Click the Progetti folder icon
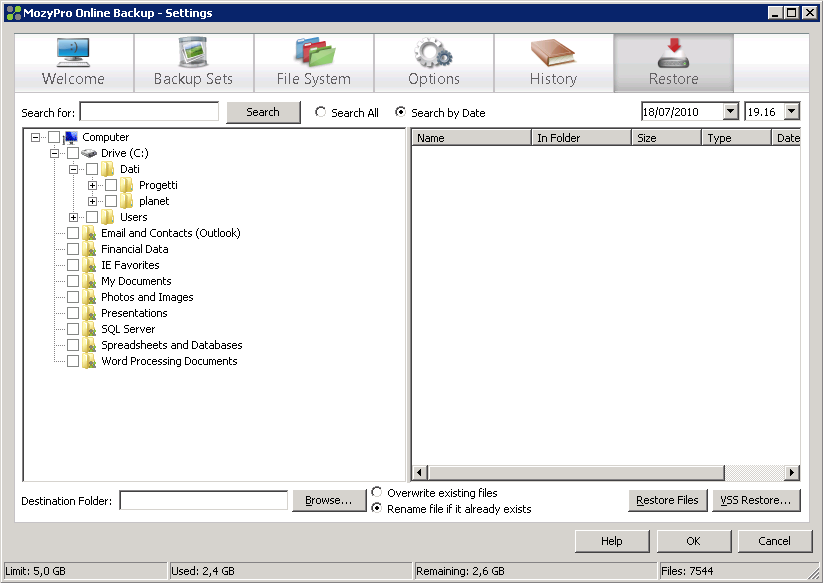The image size is (823, 583). (x=126, y=185)
